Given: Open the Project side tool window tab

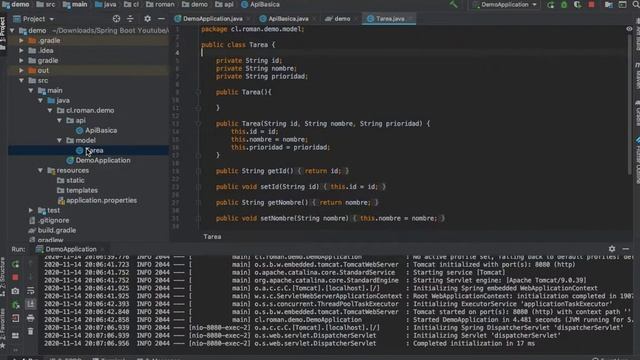Looking at the screenshot, I should coord(3,34).
